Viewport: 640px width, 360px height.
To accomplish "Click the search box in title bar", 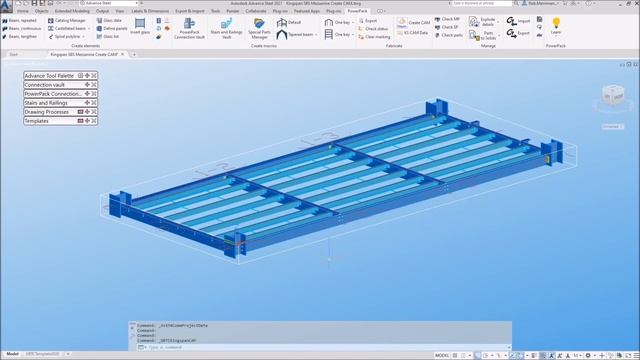I will pyautogui.click(x=482, y=3).
